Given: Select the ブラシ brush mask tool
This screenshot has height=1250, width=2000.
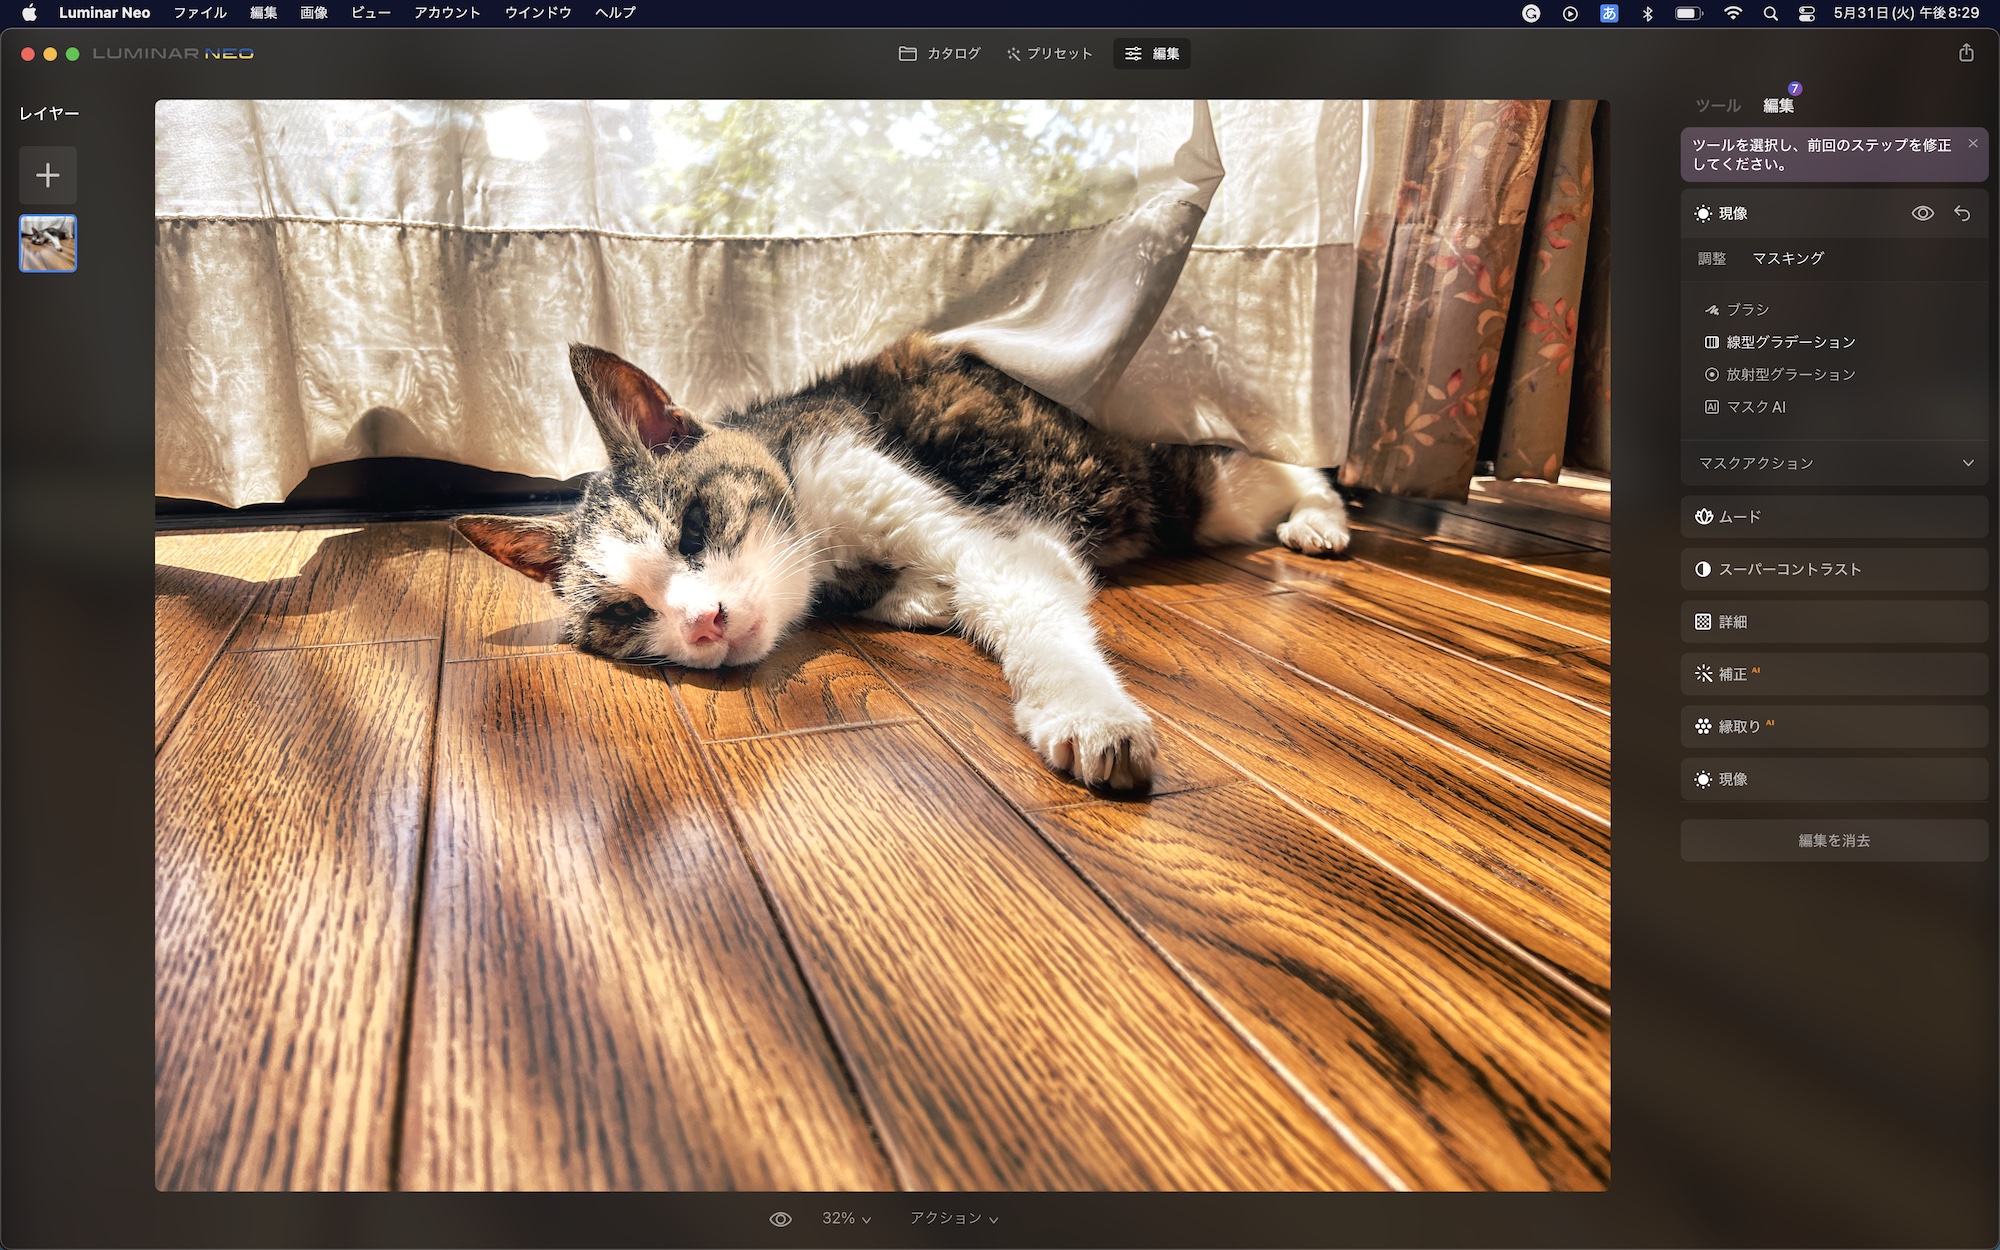Looking at the screenshot, I should (x=1746, y=310).
